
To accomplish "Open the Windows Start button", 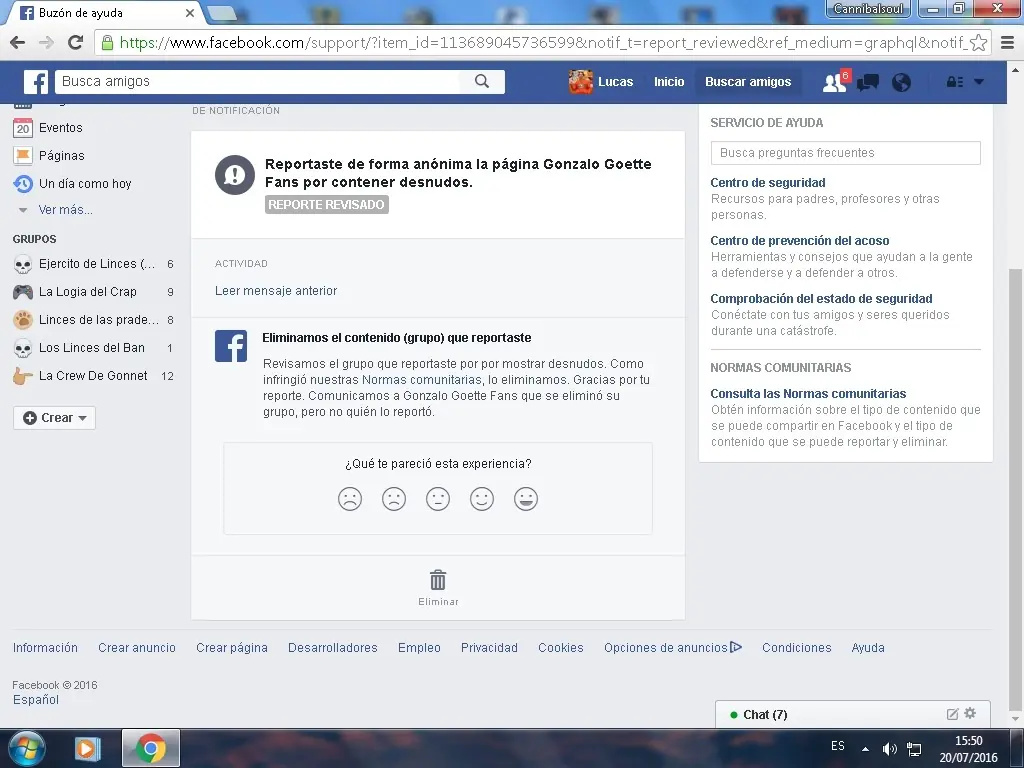I will coord(27,748).
